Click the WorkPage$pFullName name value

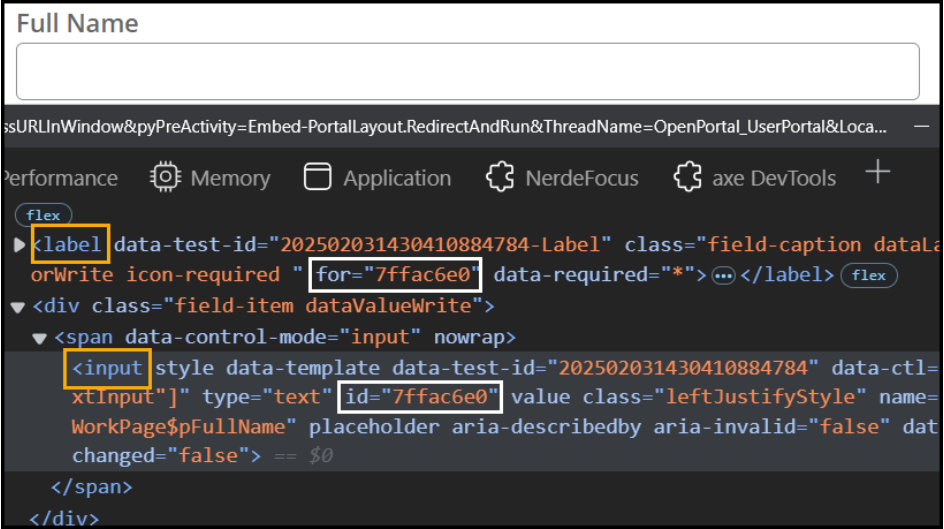(x=178, y=427)
